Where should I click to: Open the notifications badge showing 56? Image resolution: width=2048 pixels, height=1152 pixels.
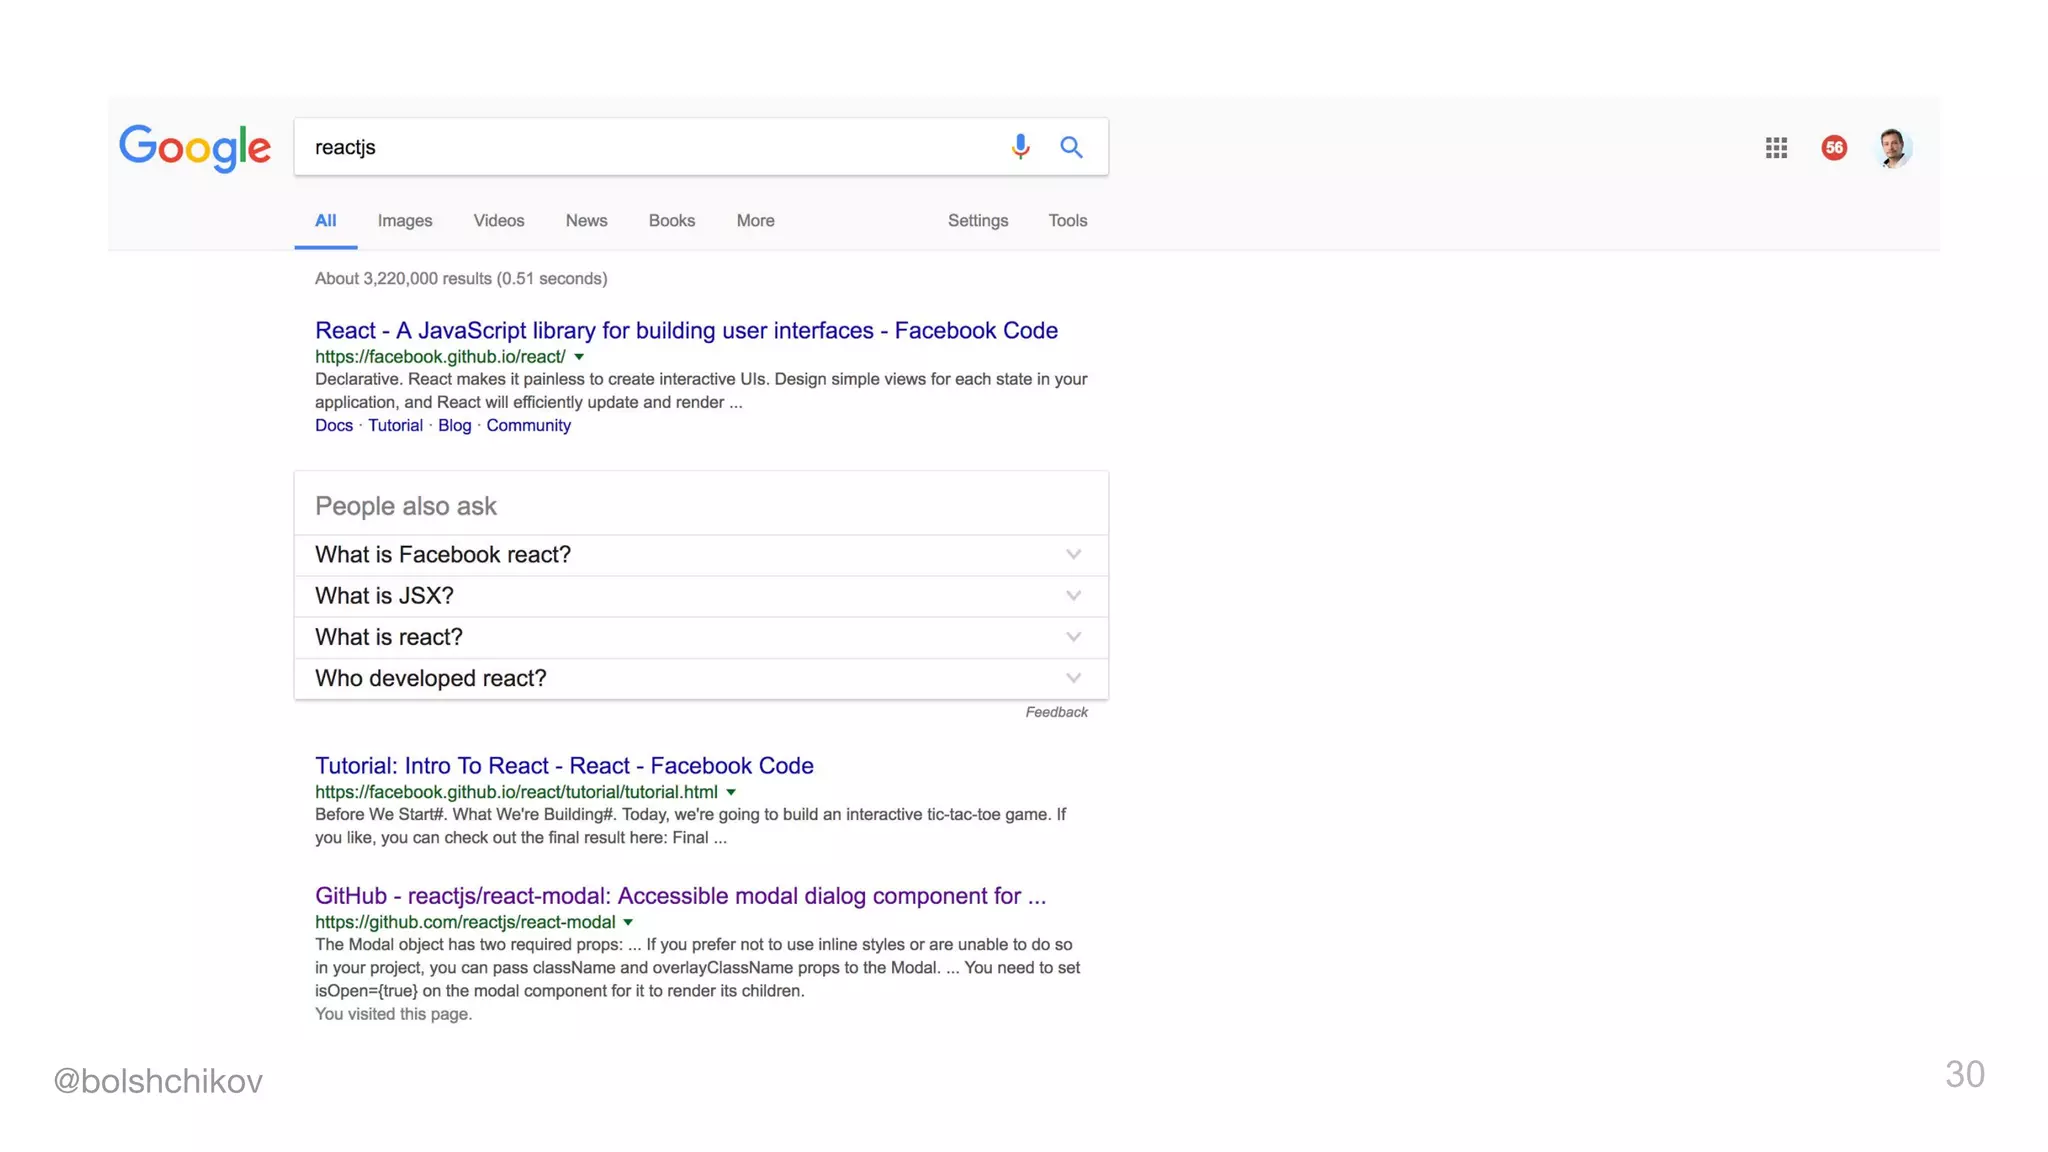(x=1833, y=148)
